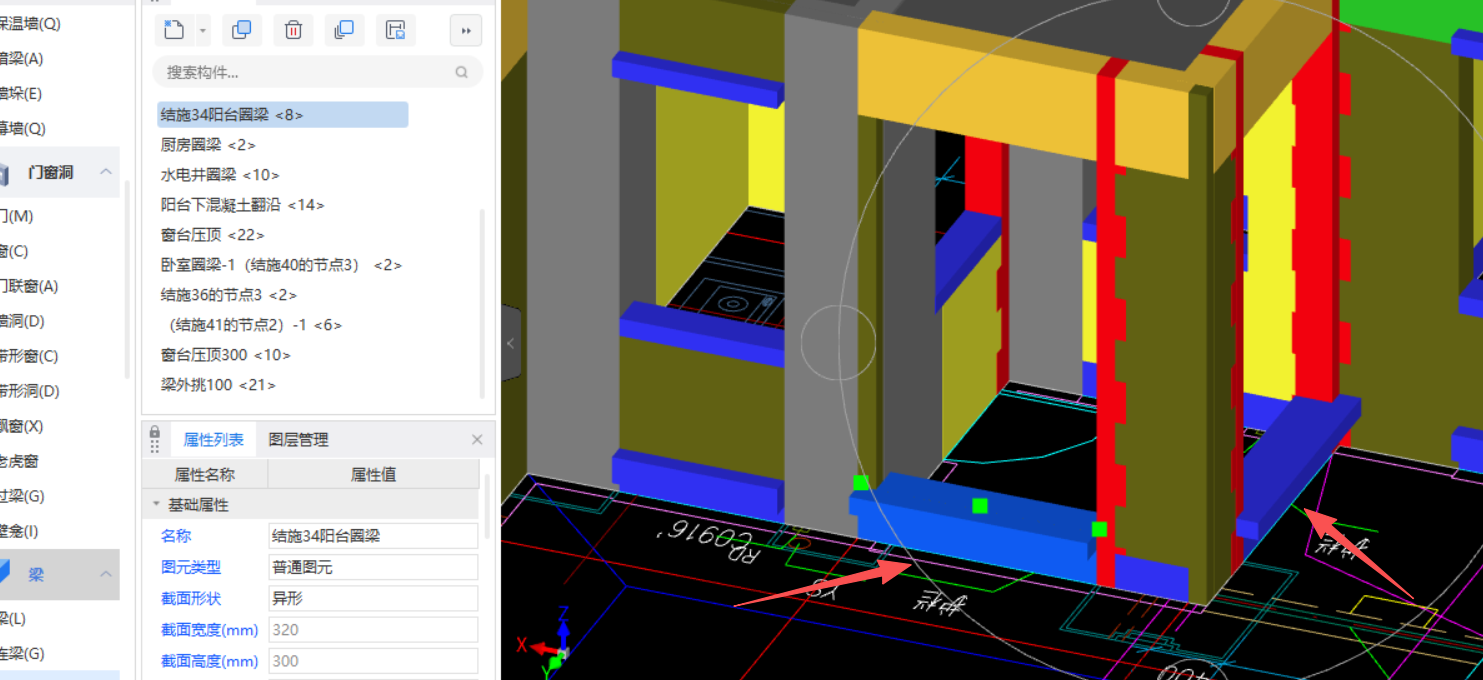Click the New component icon
Image resolution: width=1483 pixels, height=680 pixels.
174,30
